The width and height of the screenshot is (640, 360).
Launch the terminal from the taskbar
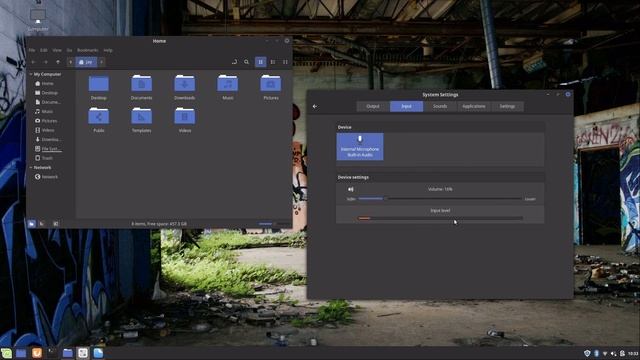click(52, 353)
